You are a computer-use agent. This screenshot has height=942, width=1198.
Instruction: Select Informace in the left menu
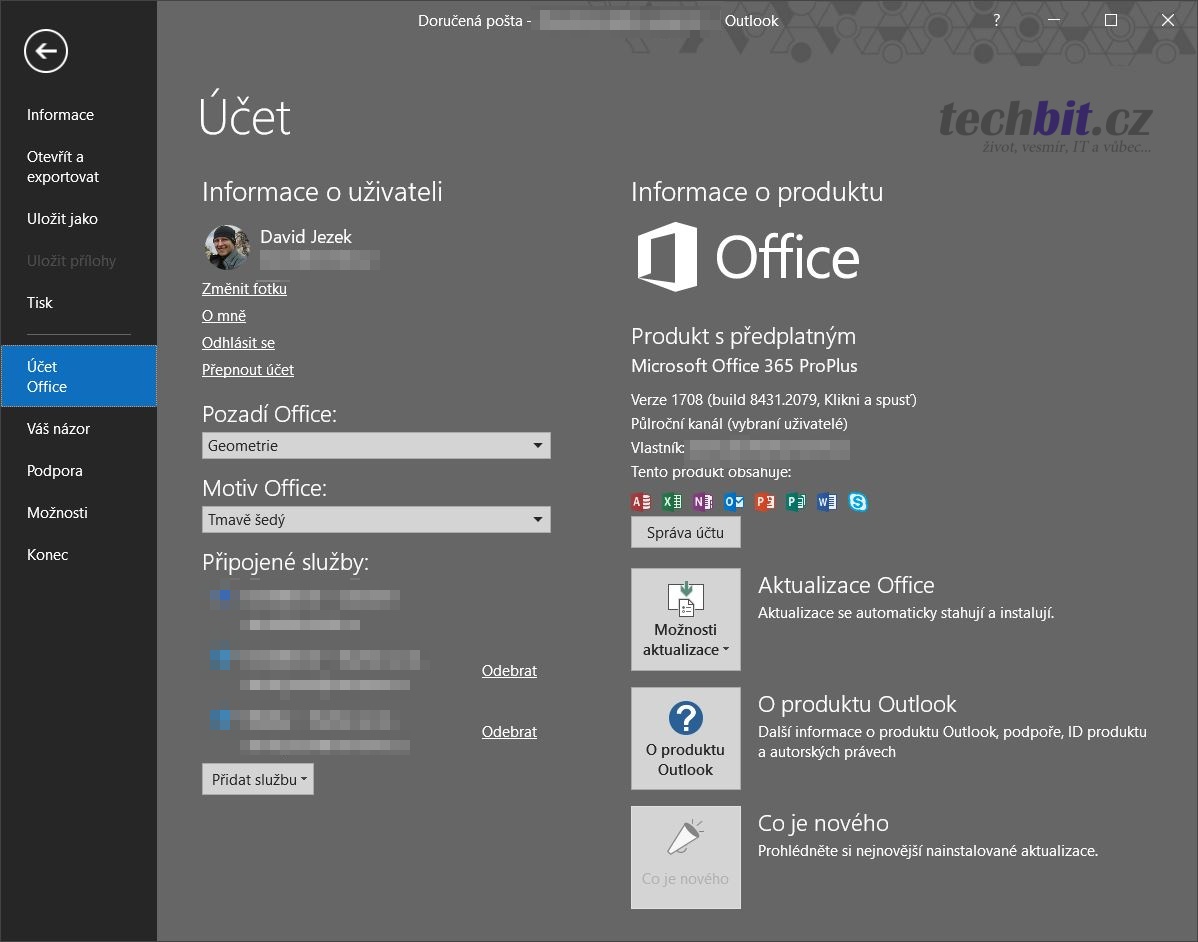coord(60,115)
